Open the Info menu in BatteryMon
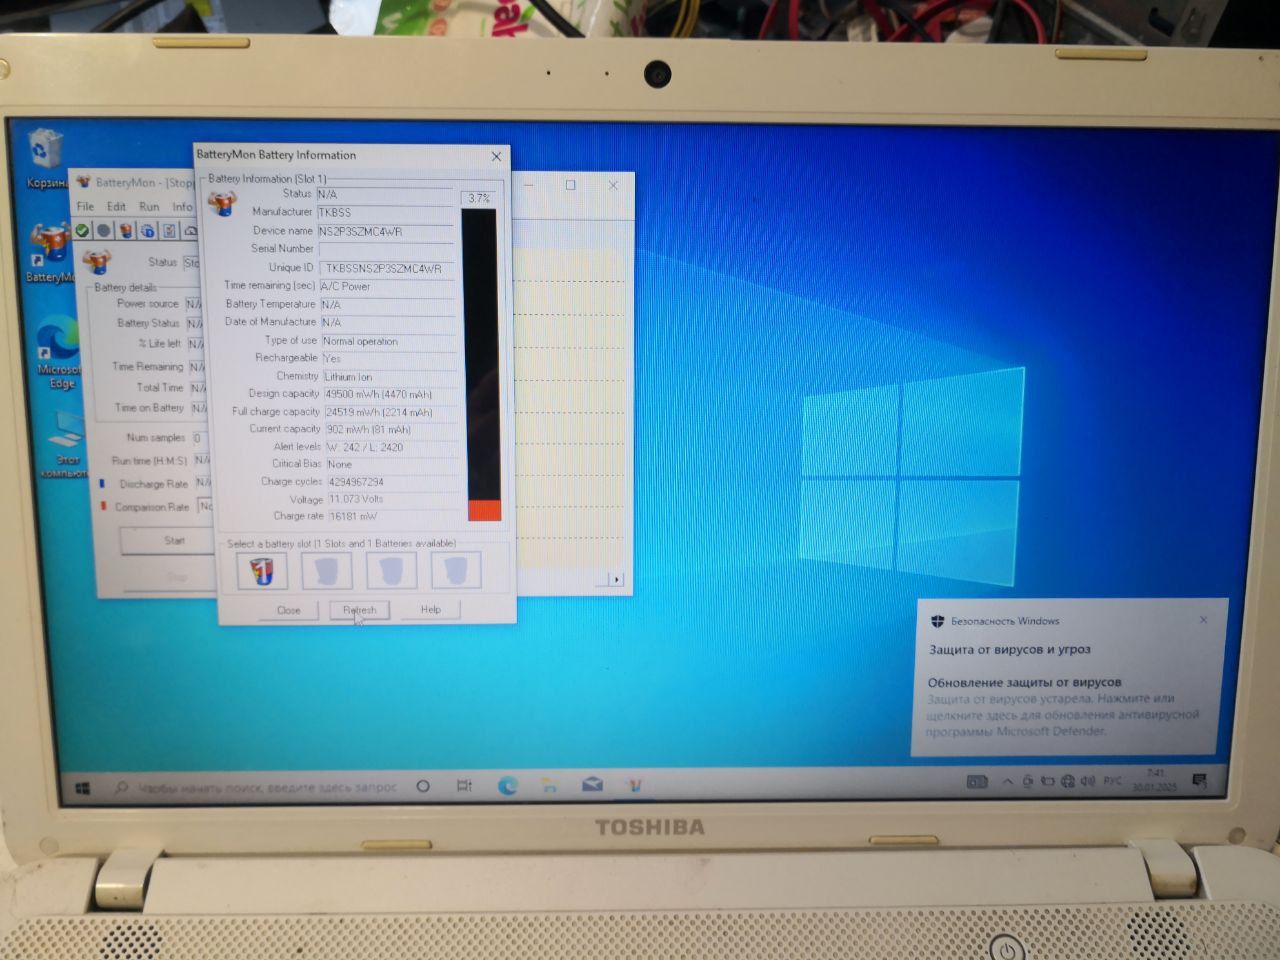This screenshot has width=1280, height=960. (181, 207)
